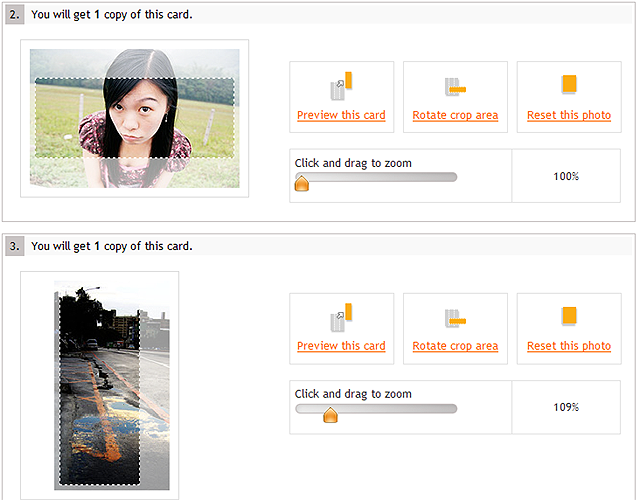640x500 pixels.
Task: Select 'Rotate crop area' link for card 3
Action: tap(455, 346)
